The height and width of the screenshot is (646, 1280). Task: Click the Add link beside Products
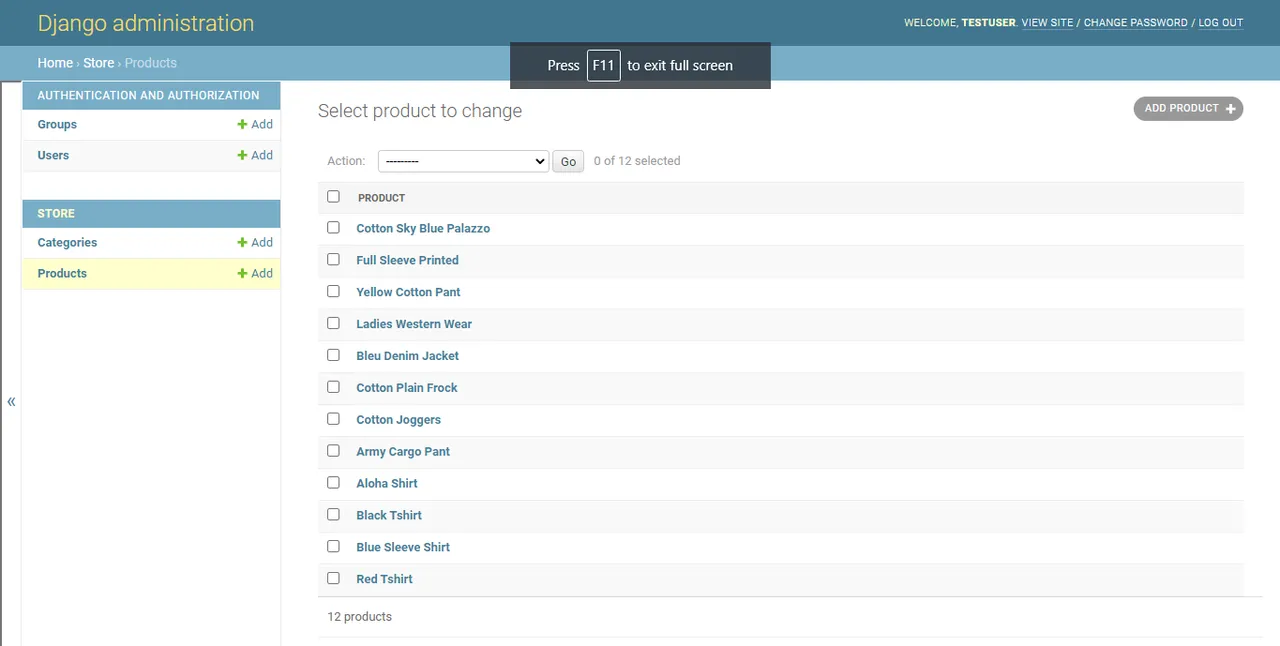point(255,274)
